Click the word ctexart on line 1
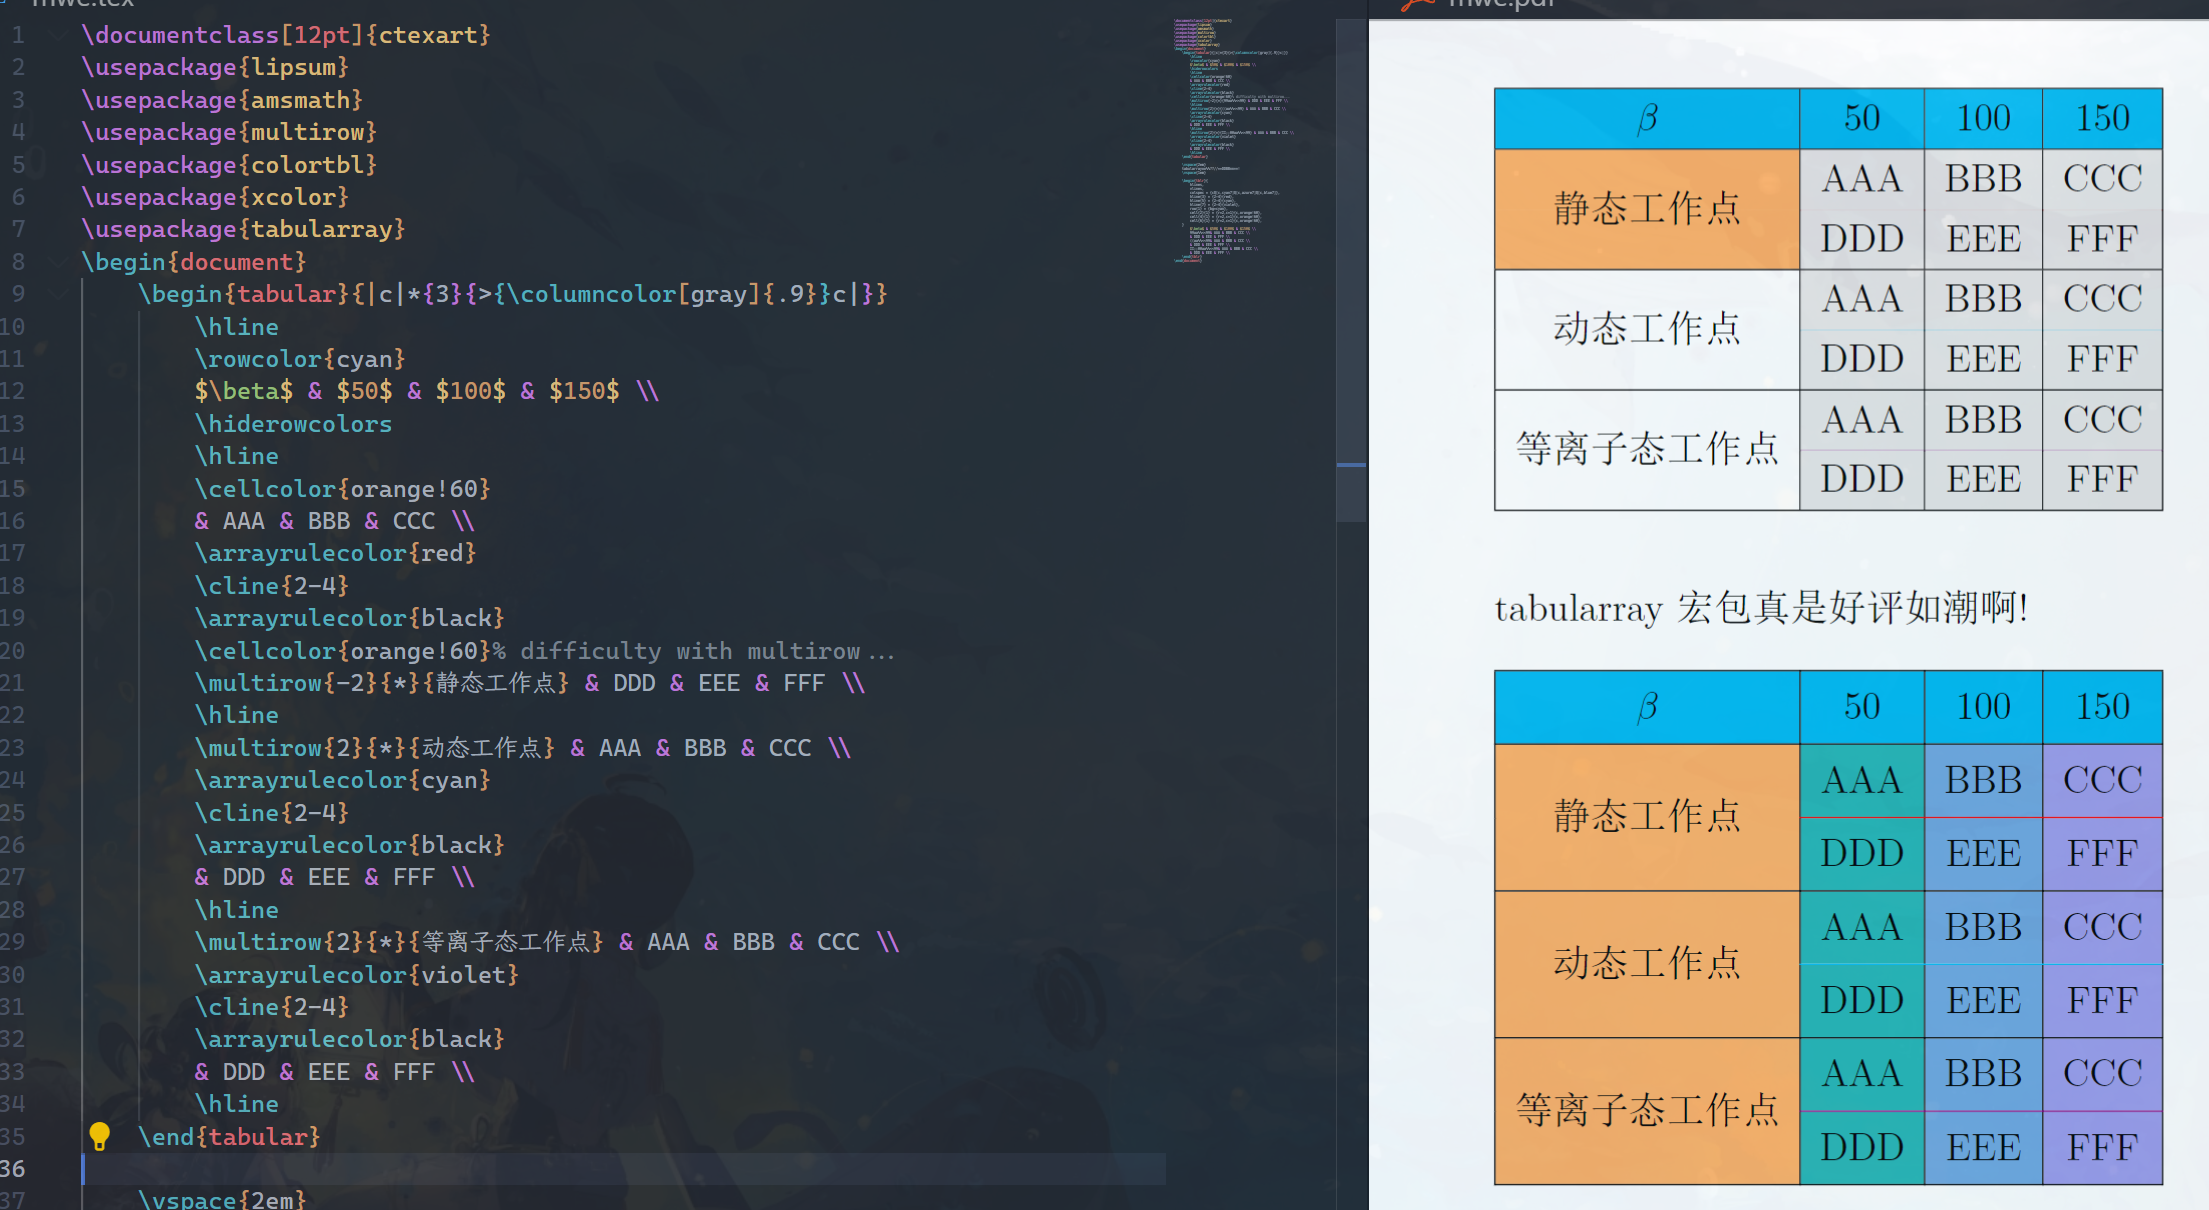This screenshot has height=1210, width=2209. click(428, 35)
